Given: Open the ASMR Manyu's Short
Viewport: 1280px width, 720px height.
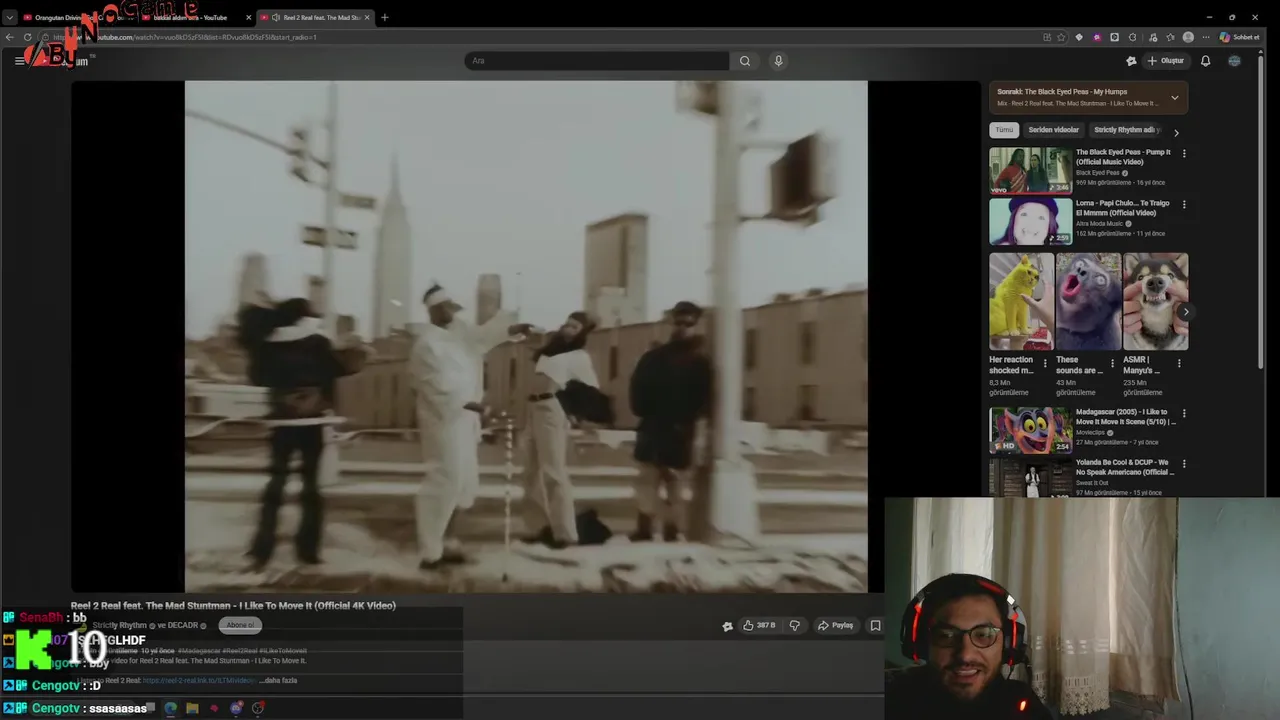Looking at the screenshot, I should pyautogui.click(x=1155, y=301).
